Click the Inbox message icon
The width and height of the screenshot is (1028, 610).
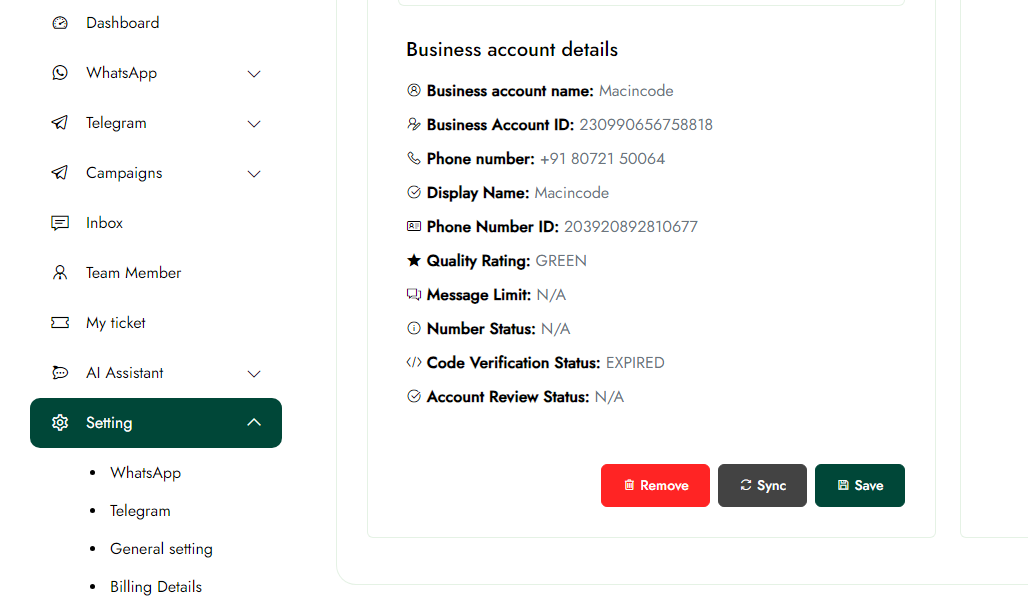tap(60, 223)
